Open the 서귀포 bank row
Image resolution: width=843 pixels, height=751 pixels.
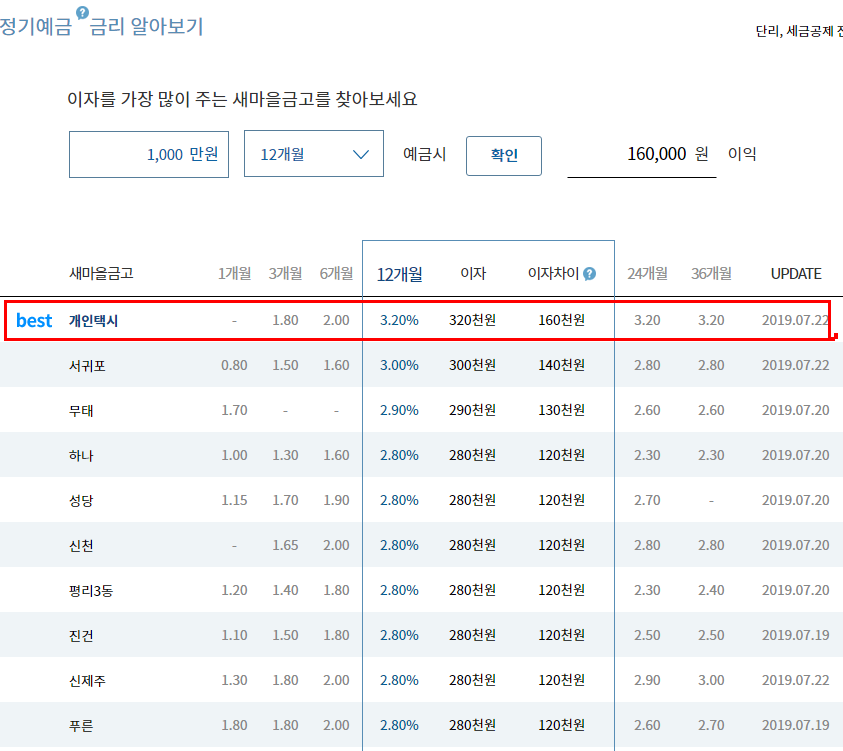pos(422,366)
